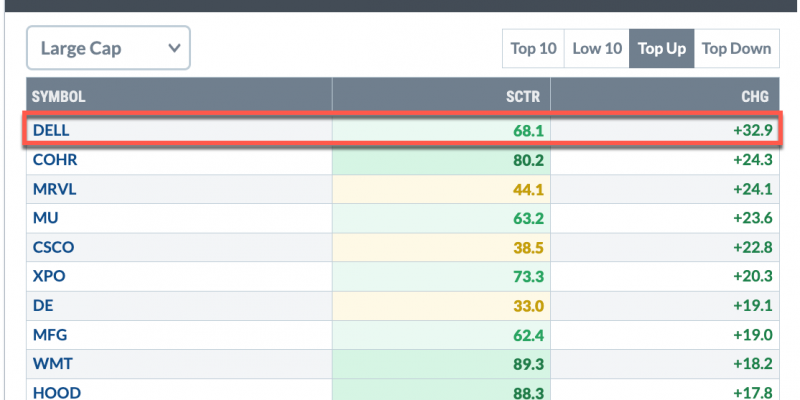Open the MU symbol link
This screenshot has width=800, height=400.
click(x=45, y=218)
